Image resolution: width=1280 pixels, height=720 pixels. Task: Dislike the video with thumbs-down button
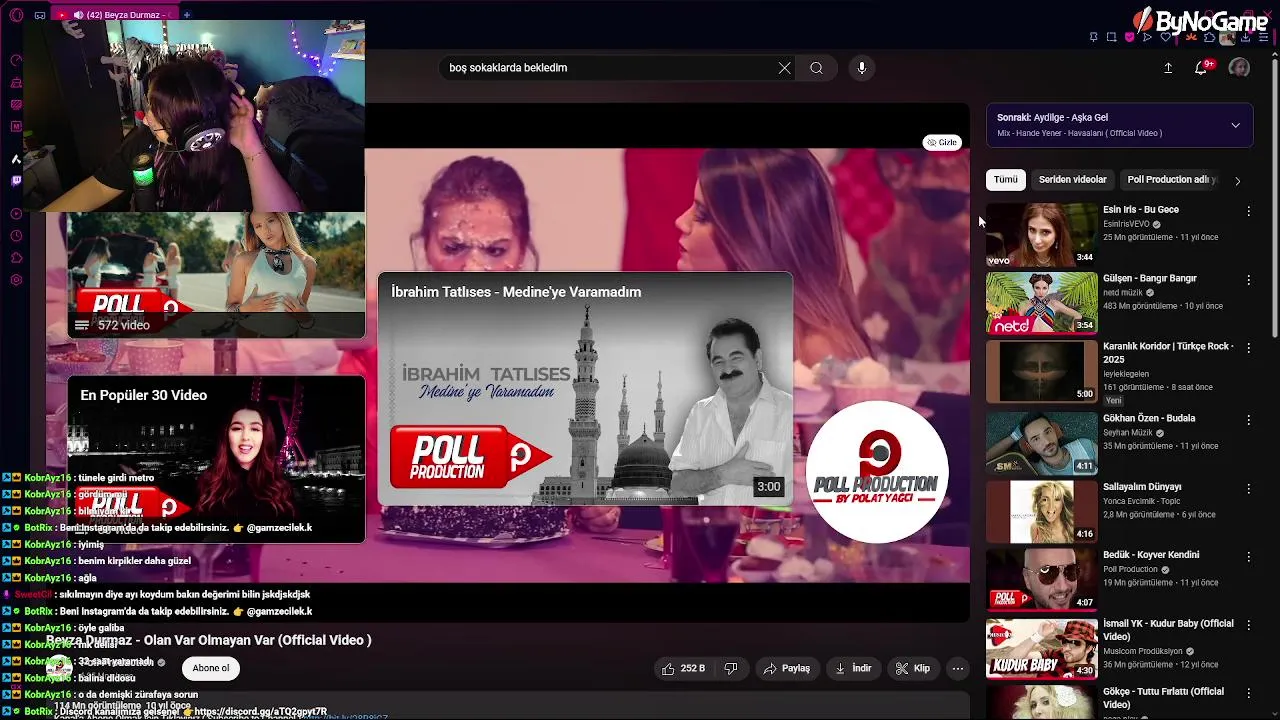pos(731,668)
